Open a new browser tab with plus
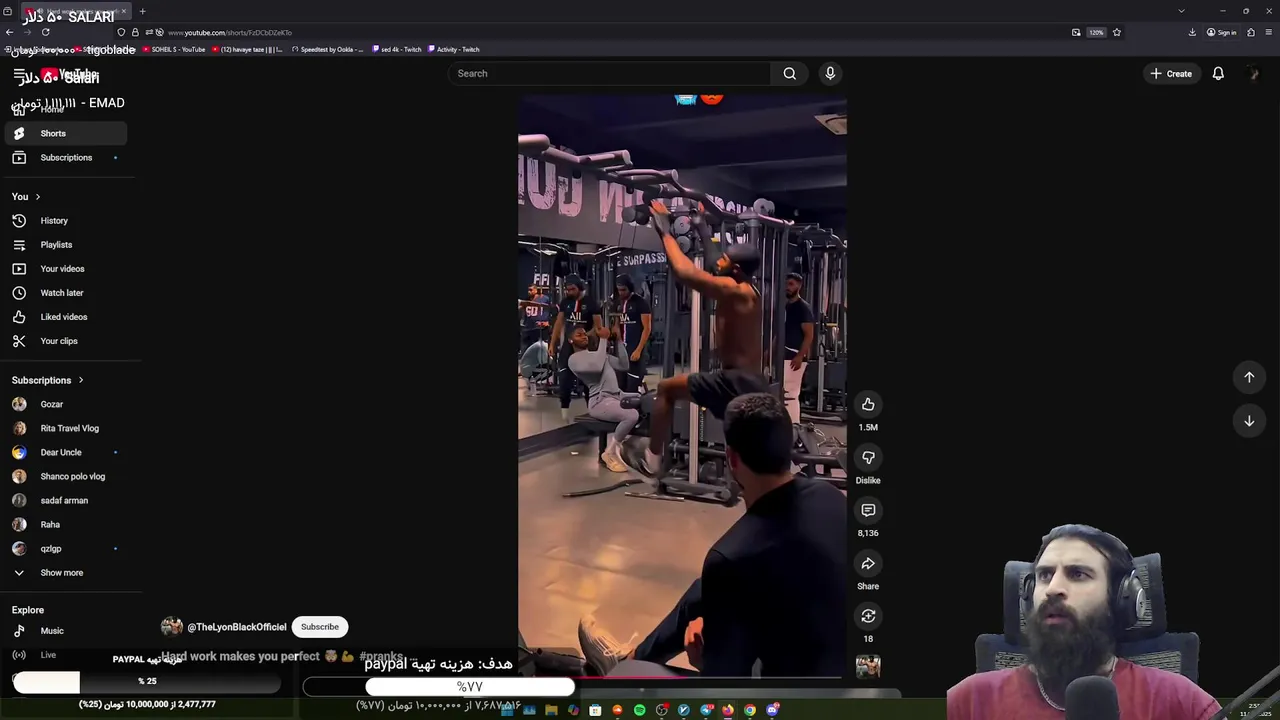Screen dimensions: 1280x720 tap(142, 11)
